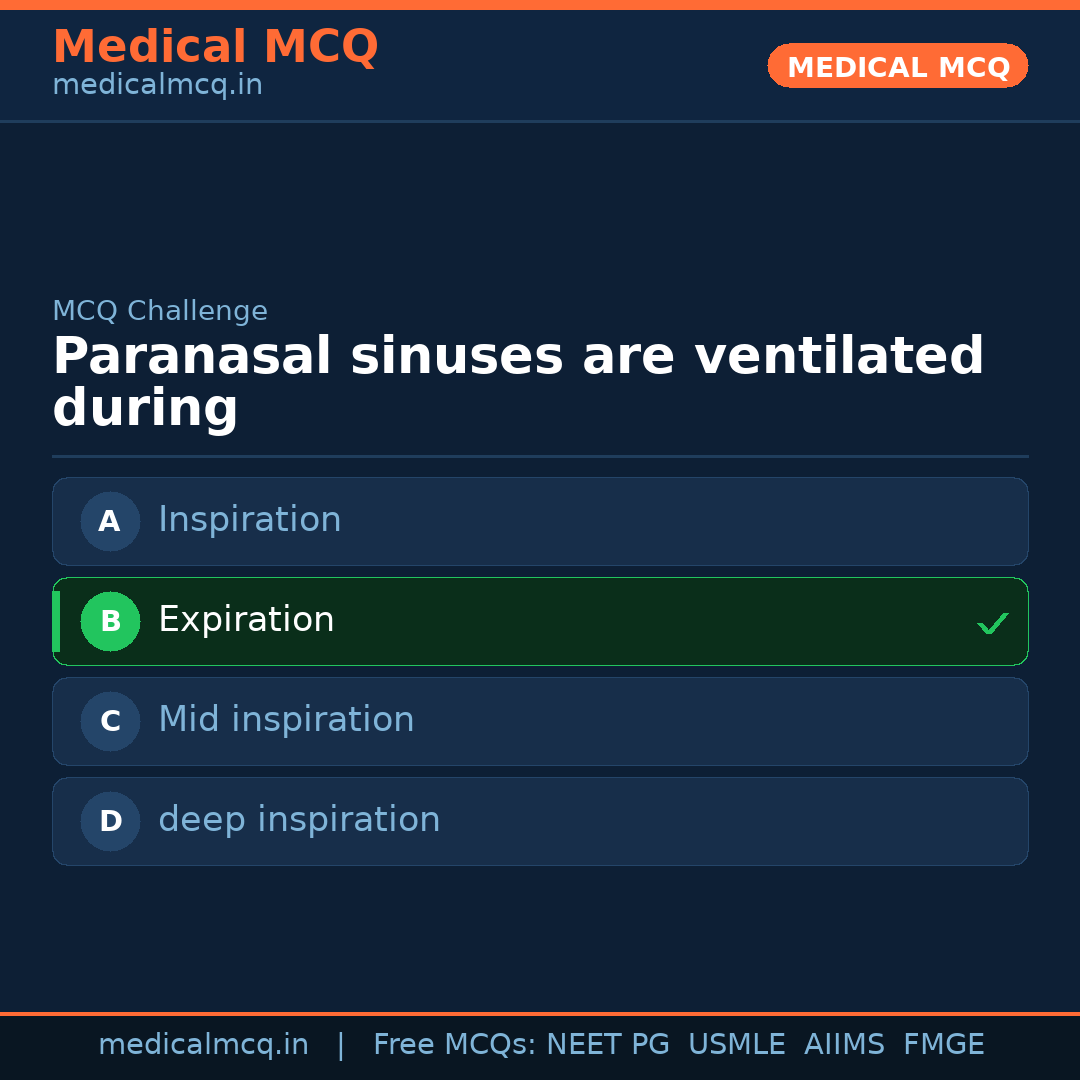Click USMLE in the footer
This screenshot has height=1080, width=1080.
[x=736, y=1045]
